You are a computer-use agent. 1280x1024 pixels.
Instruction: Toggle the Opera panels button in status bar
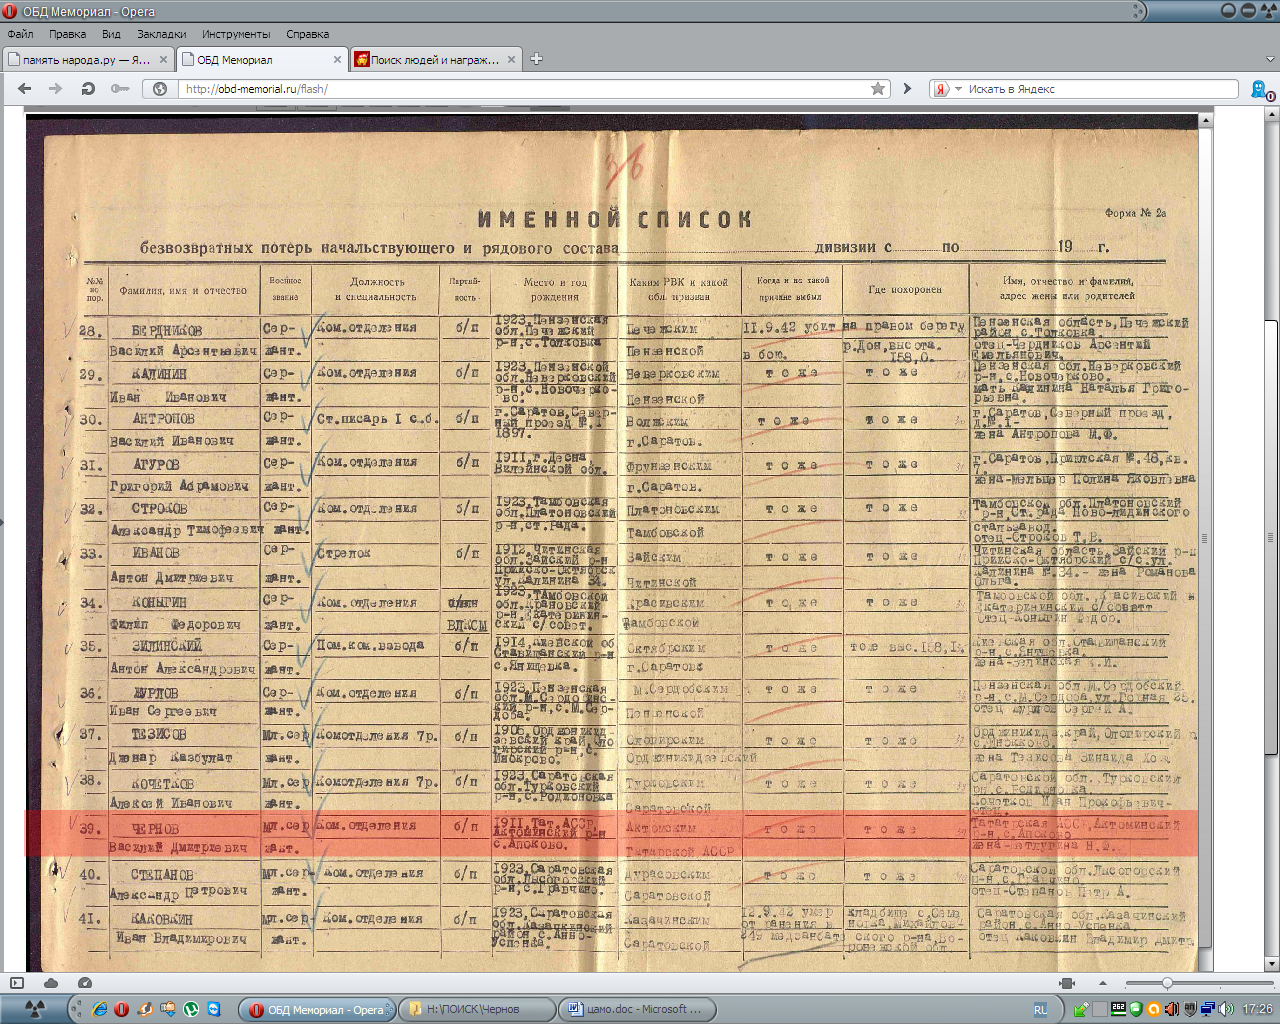pyautogui.click(x=16, y=983)
